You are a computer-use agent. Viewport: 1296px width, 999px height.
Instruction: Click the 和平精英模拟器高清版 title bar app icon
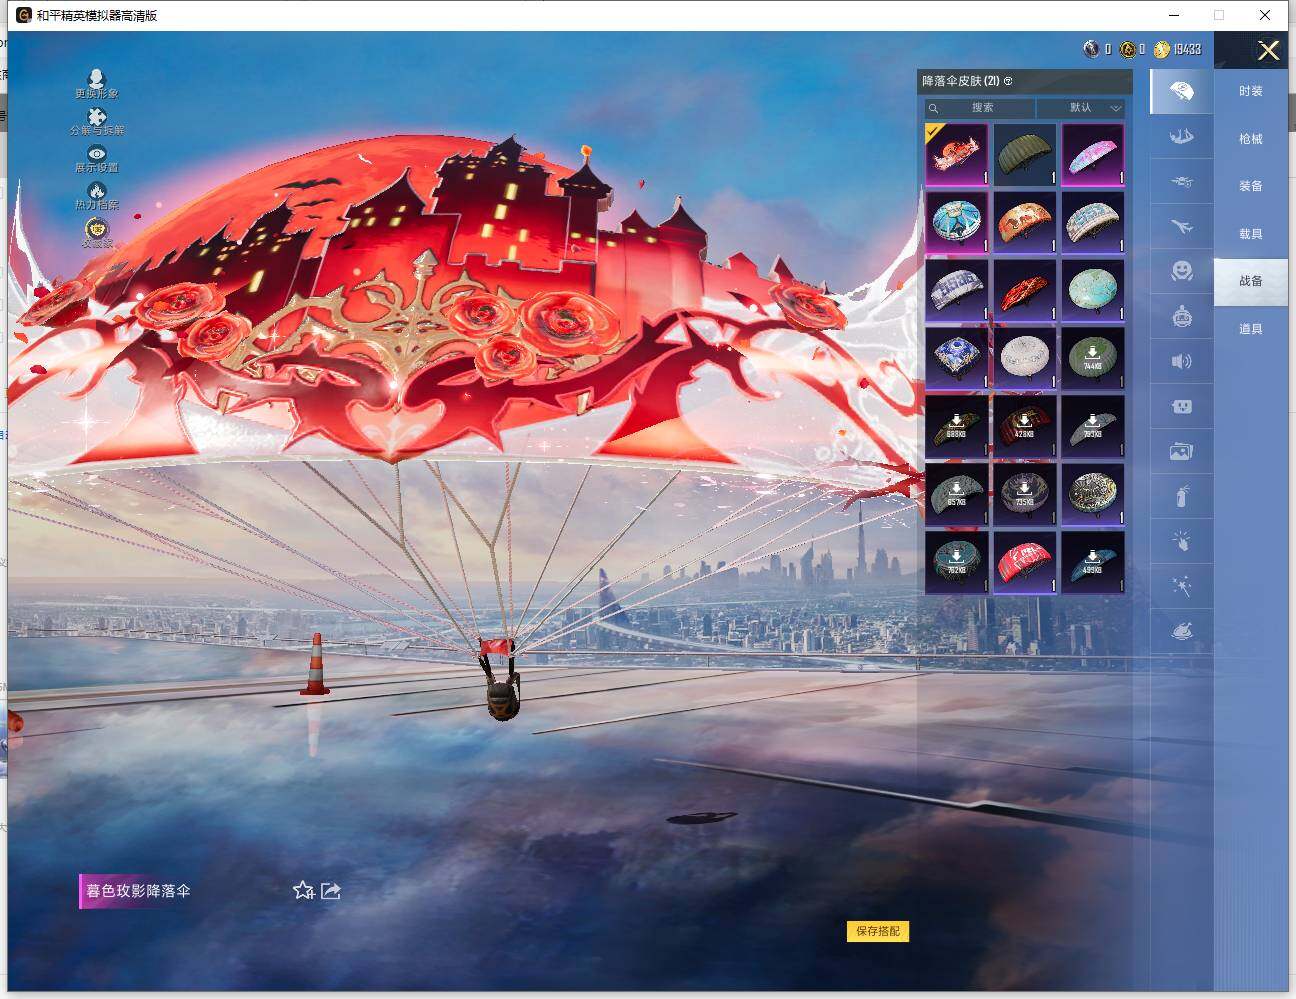(24, 15)
